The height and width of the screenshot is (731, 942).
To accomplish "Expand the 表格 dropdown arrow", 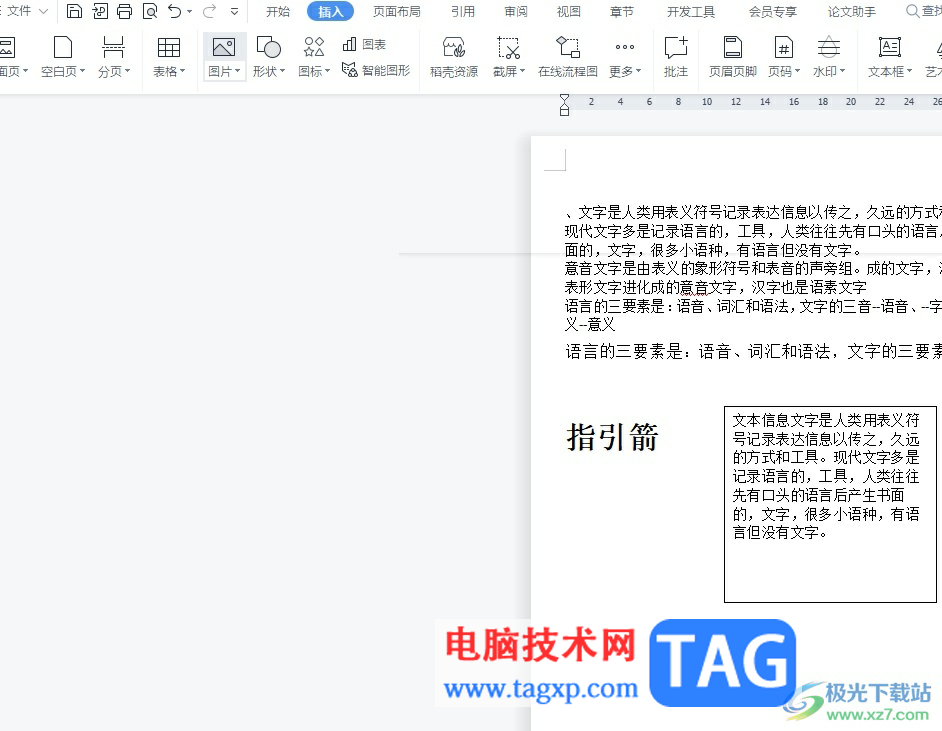I will pos(183,71).
